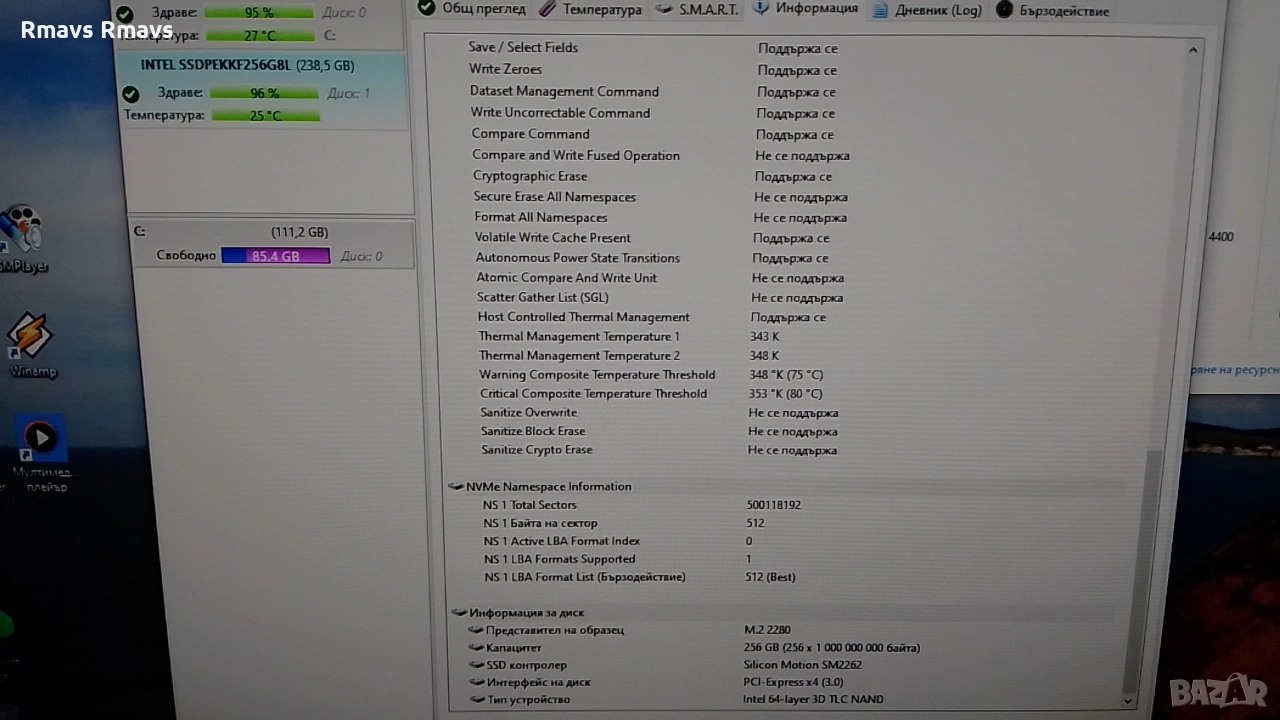Switch to the Общ преглед tab

click(x=471, y=9)
